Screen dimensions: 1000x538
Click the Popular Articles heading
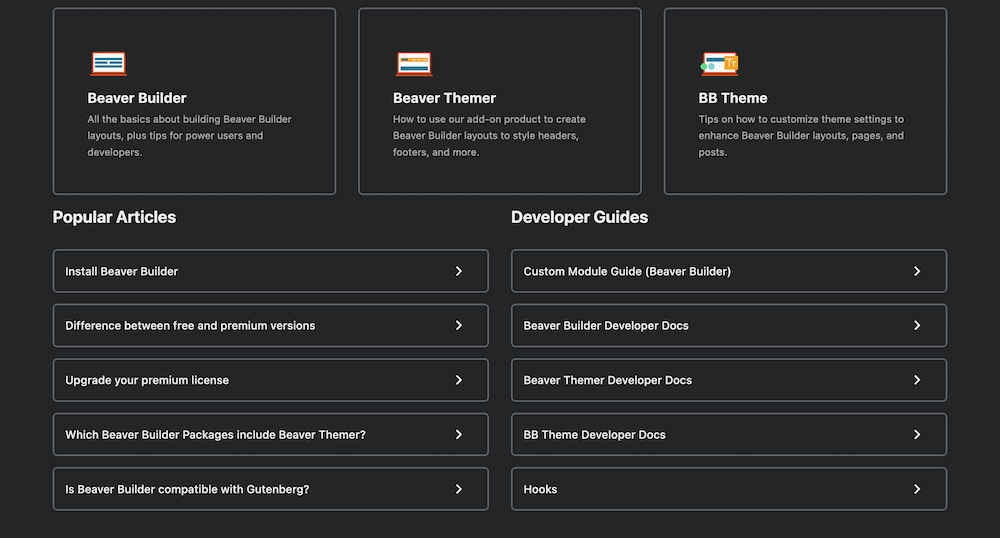[114, 217]
